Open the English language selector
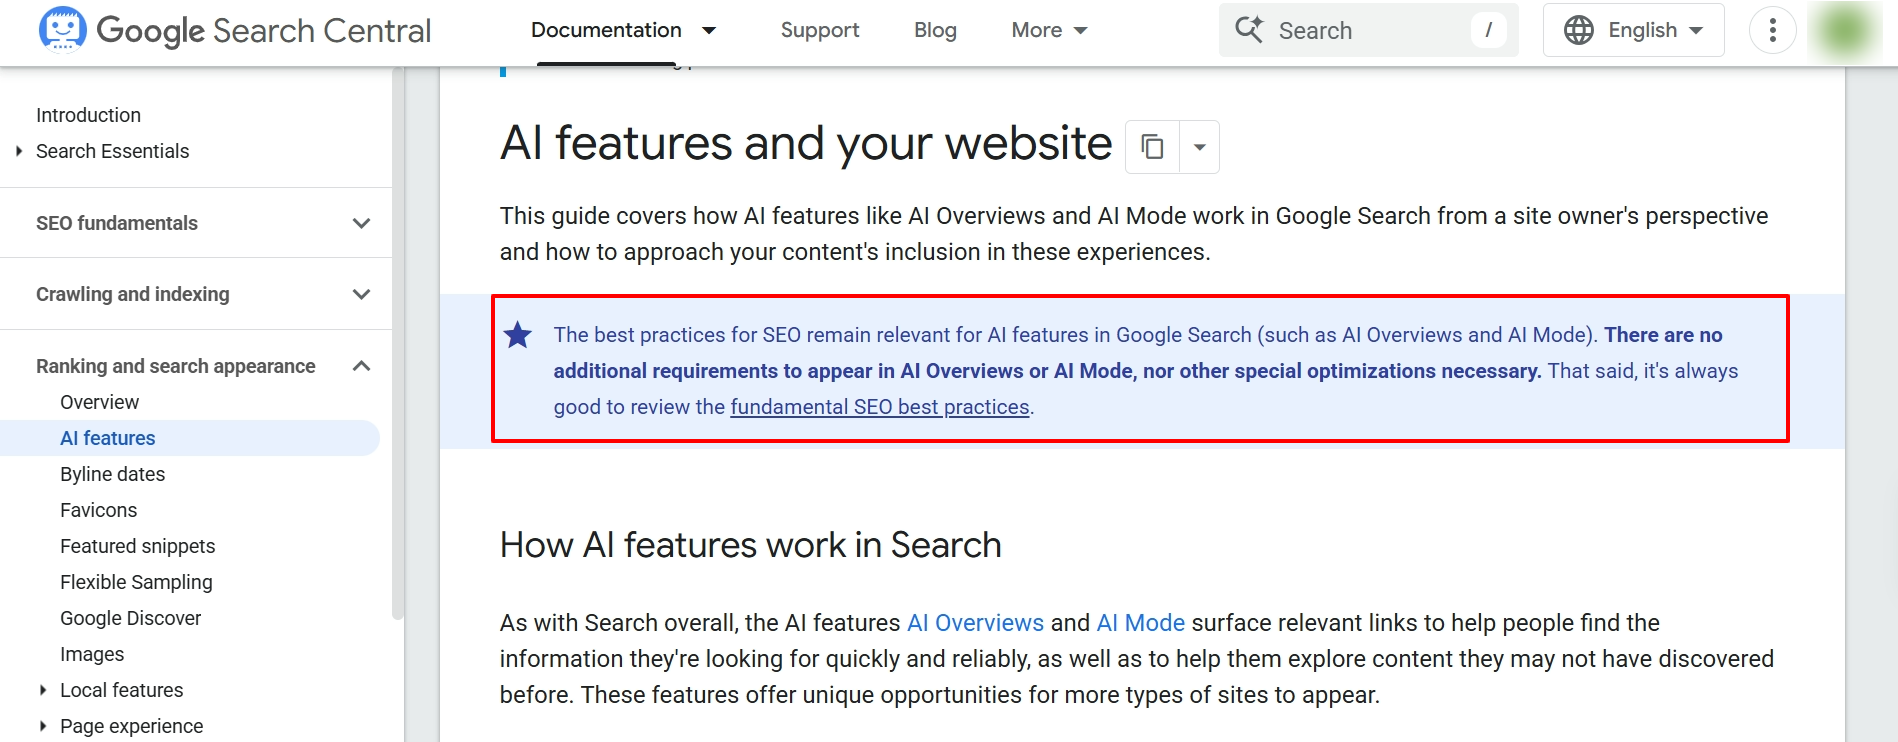Screen dimensions: 1898x742 pyautogui.click(x=1634, y=30)
